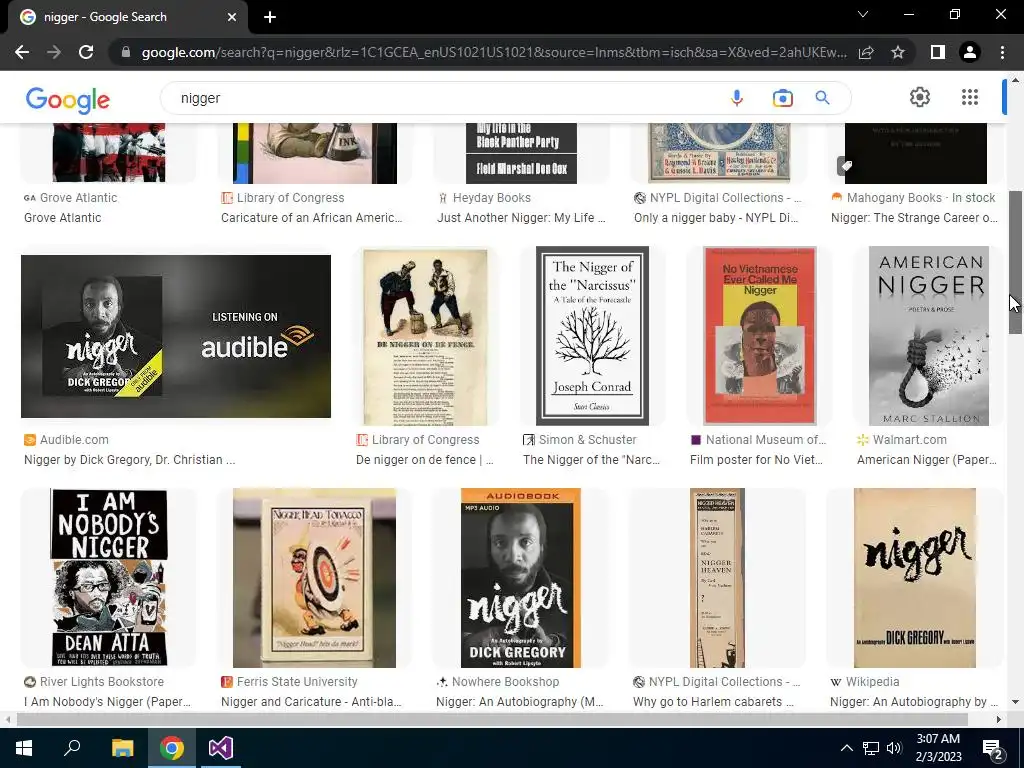Open the volume control in system tray
The image size is (1024, 768).
(x=894, y=748)
